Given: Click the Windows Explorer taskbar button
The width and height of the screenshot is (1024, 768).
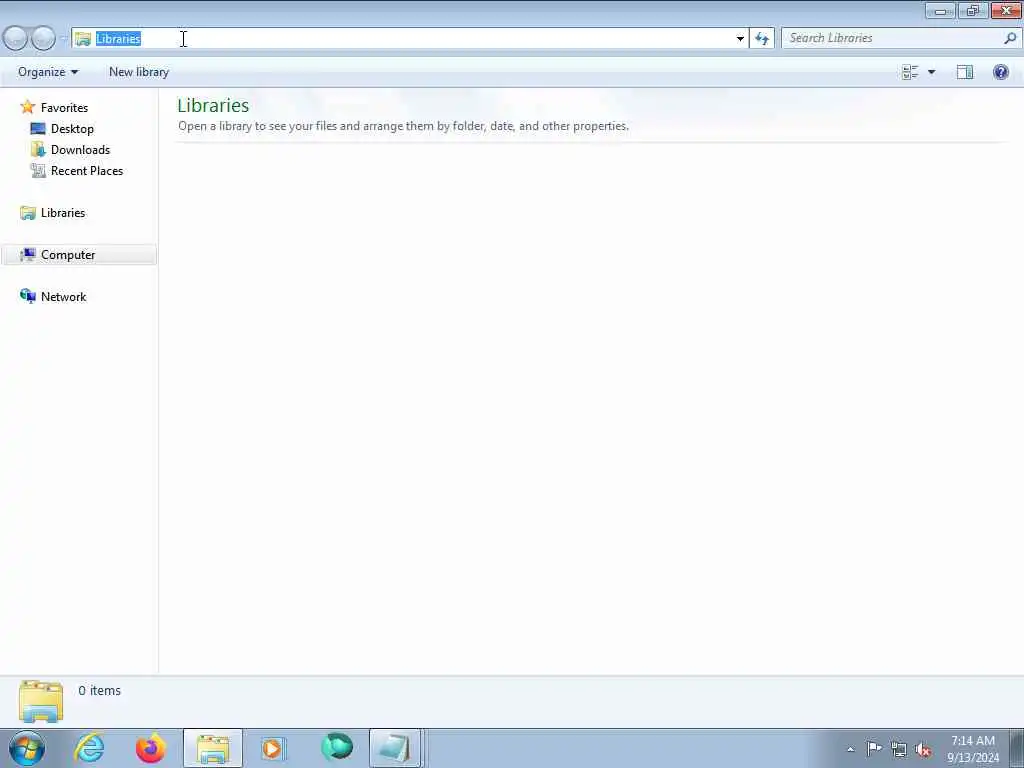Looking at the screenshot, I should 213,748.
